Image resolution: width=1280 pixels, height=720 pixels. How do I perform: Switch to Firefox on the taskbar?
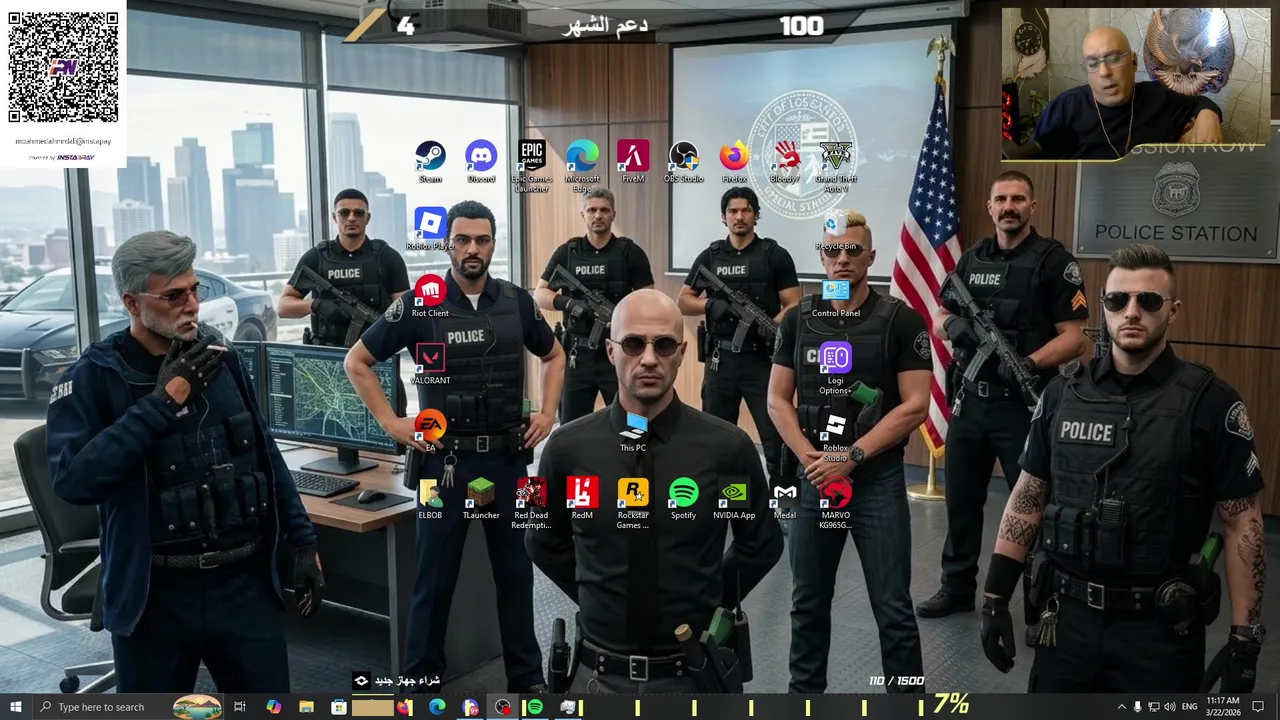[404, 707]
